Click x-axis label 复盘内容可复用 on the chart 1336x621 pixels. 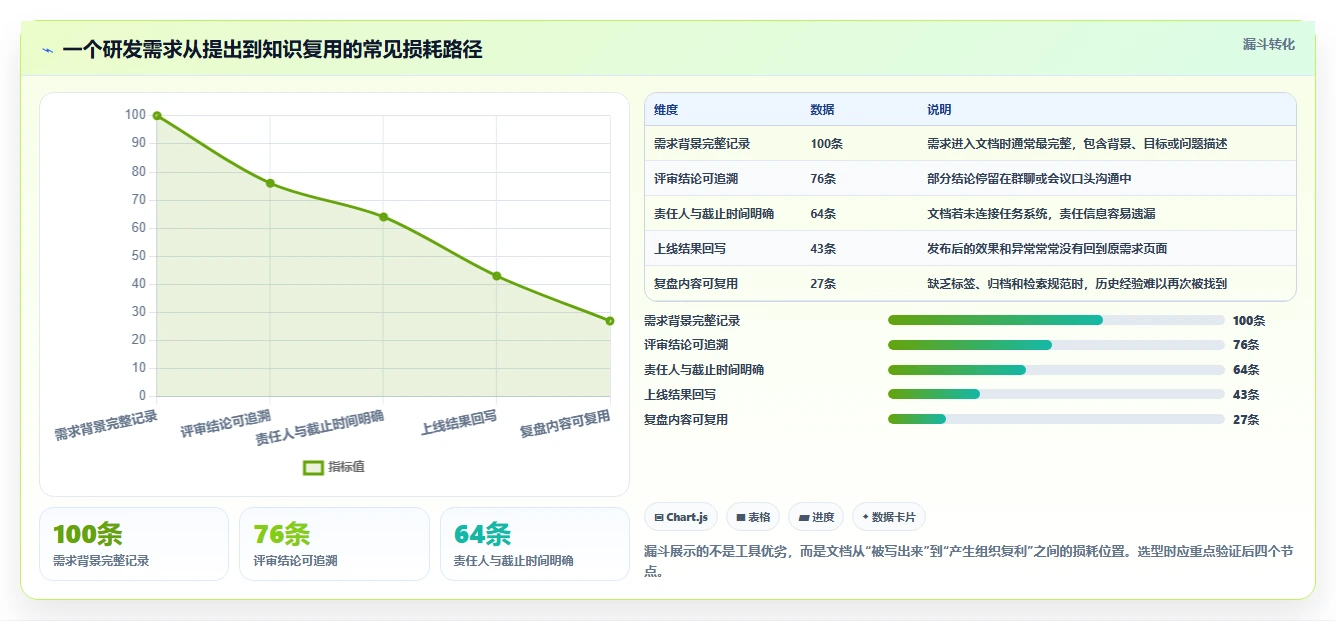point(565,424)
